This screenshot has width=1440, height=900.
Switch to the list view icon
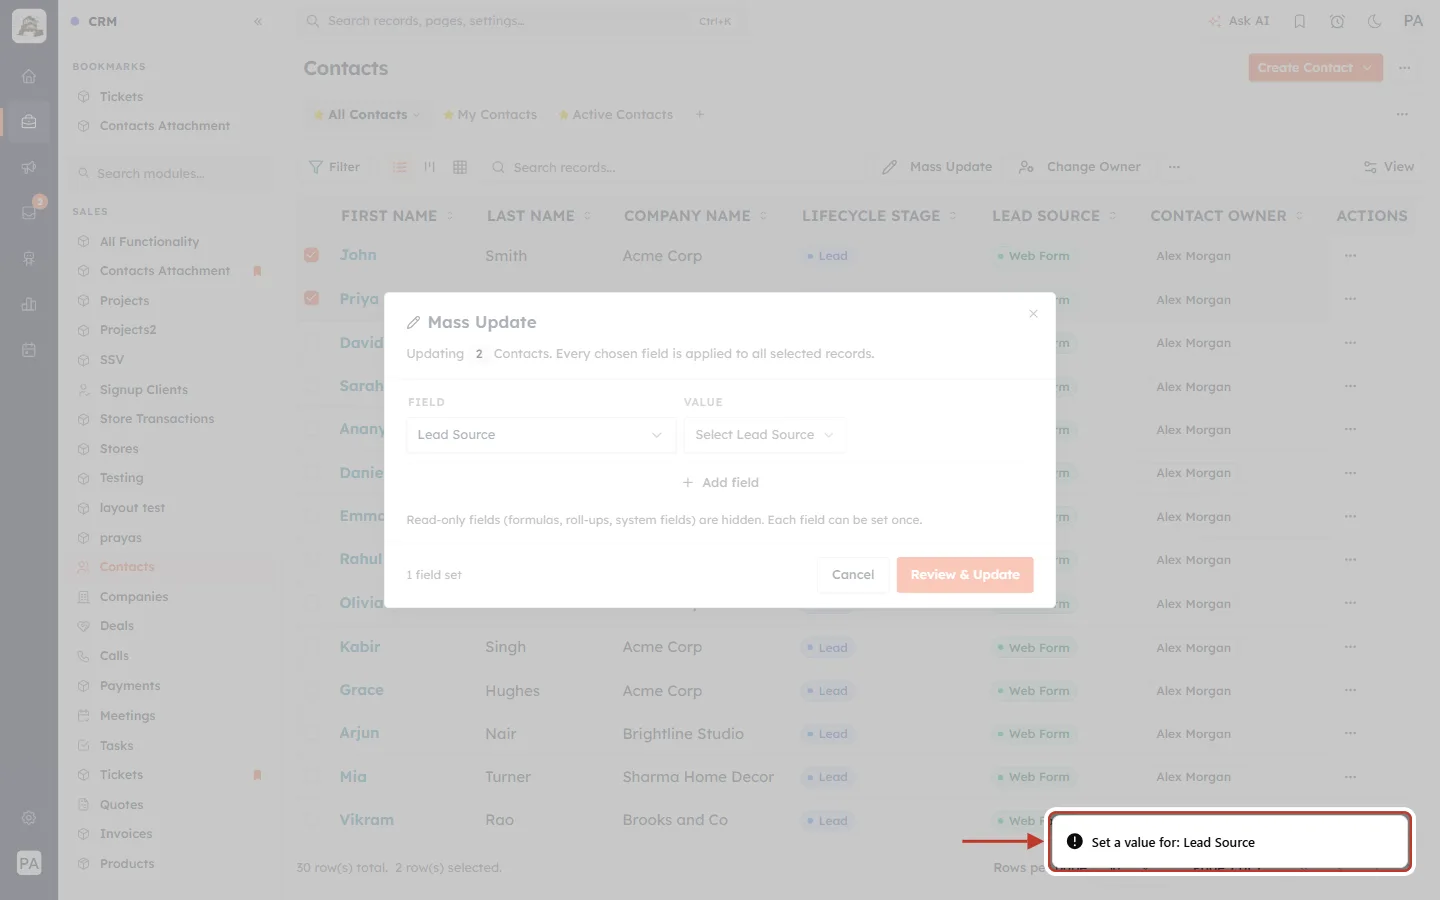pos(400,167)
